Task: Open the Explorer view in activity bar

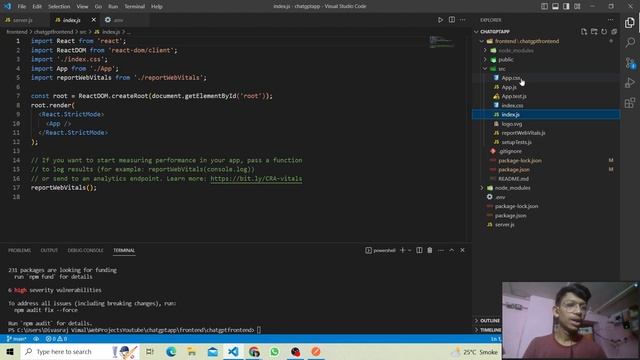Action: click(630, 23)
